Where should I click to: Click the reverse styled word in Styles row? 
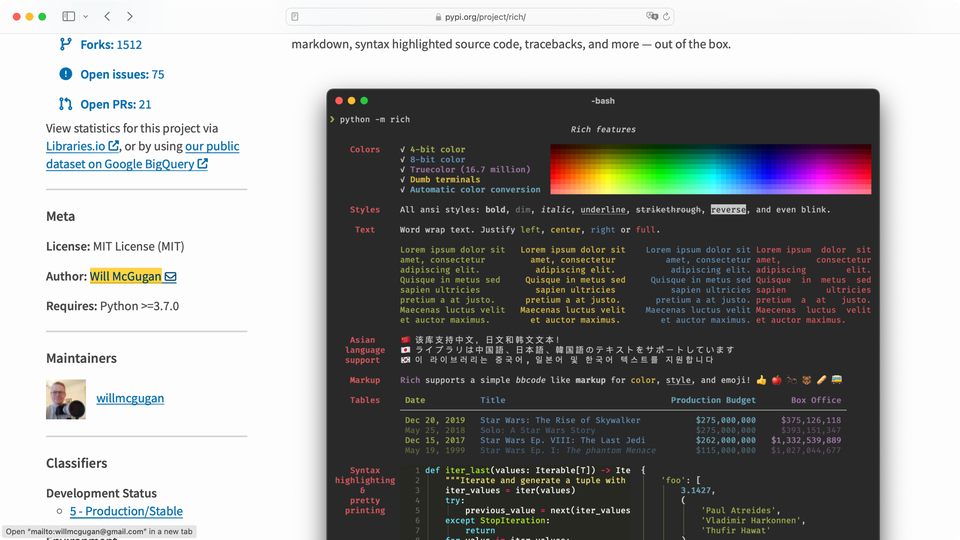pos(728,209)
